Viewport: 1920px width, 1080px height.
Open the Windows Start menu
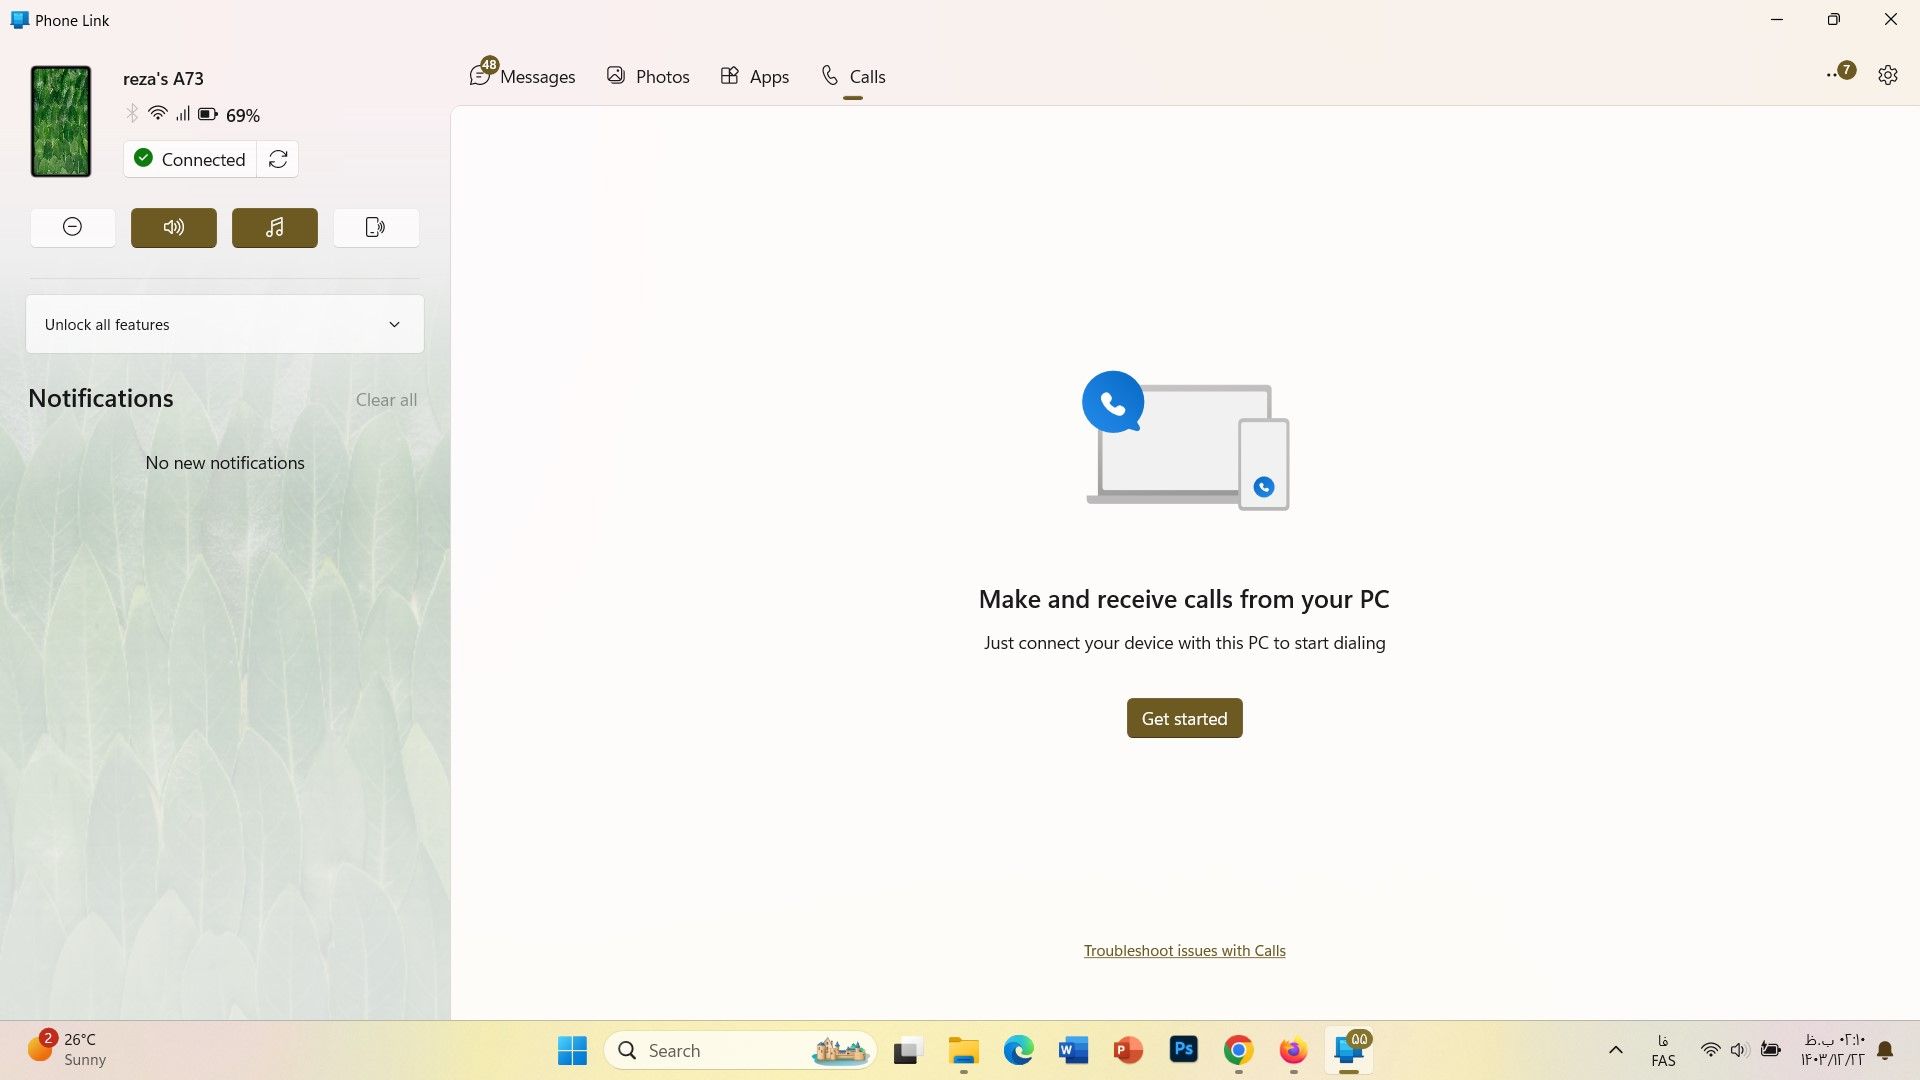(x=572, y=1050)
